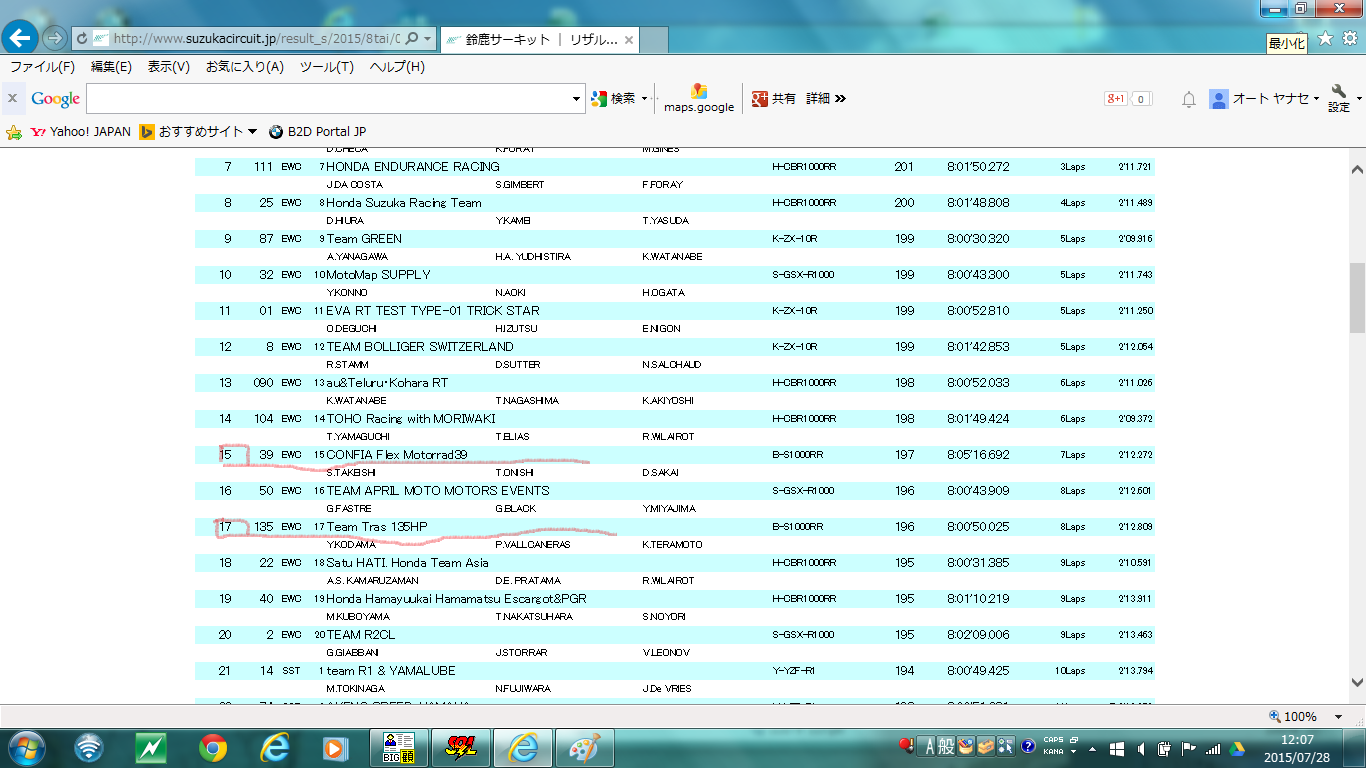Click the add-to-favorites bar star icon
Viewport: 1366px width, 768px height.
[14, 131]
